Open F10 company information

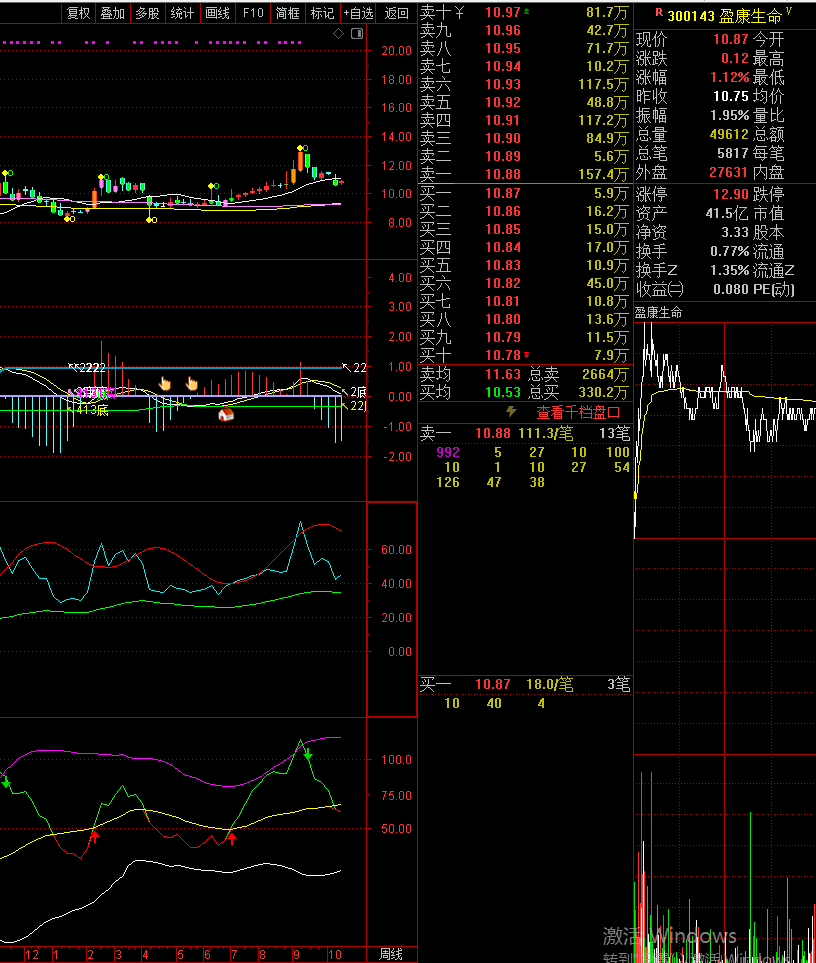pos(253,13)
